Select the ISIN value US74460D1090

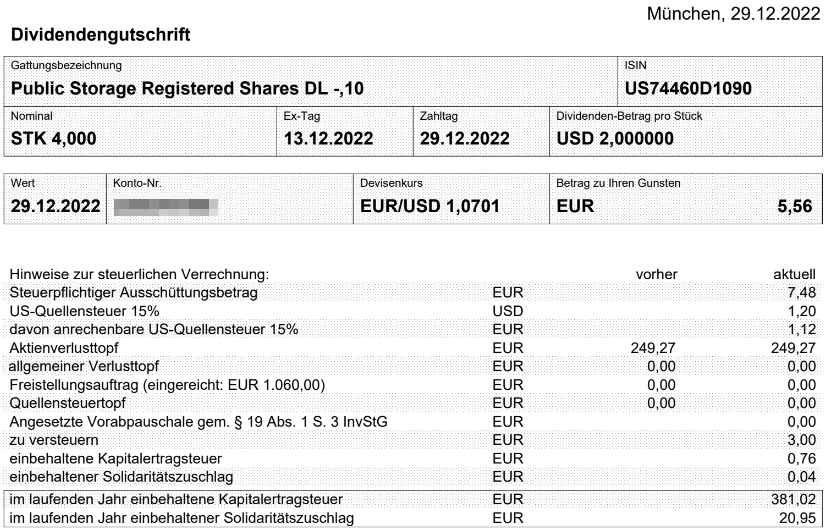coord(688,88)
